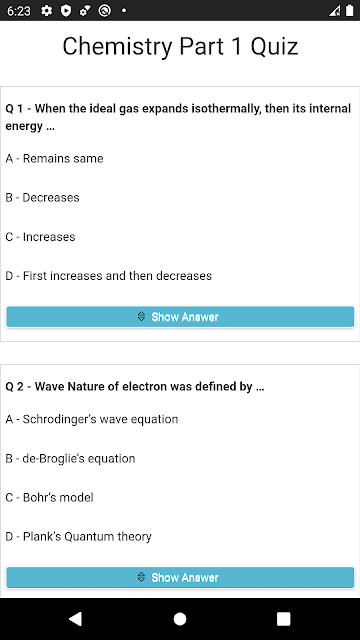Tap the signal strength status icon
The height and width of the screenshot is (640, 360).
[x=334, y=11]
